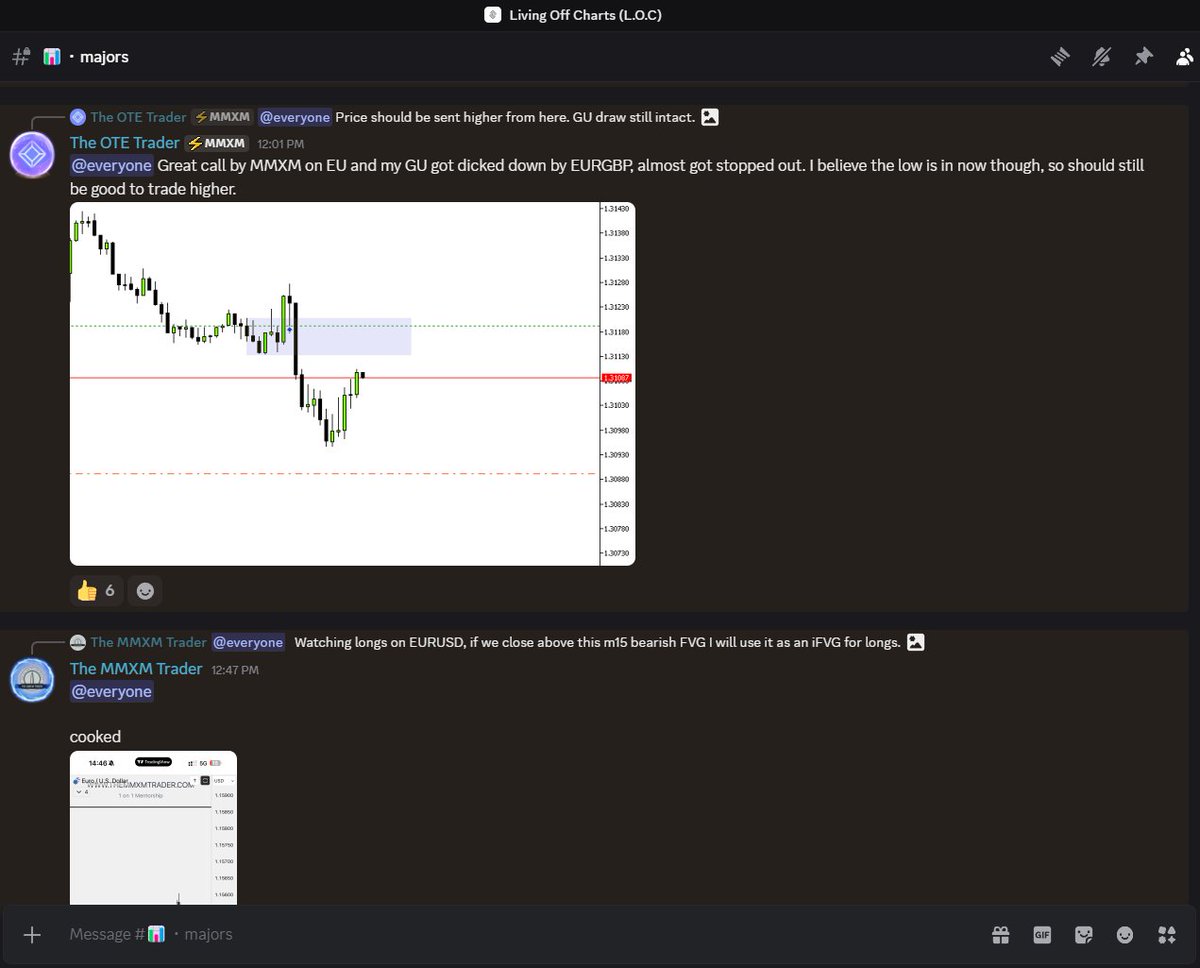Open the gift and boost menu

[1000, 934]
